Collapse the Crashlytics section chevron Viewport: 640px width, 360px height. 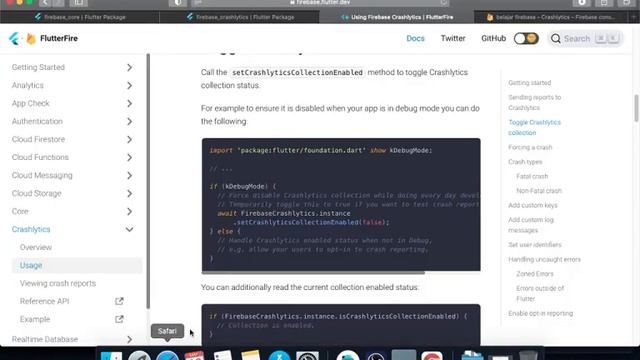pos(129,229)
